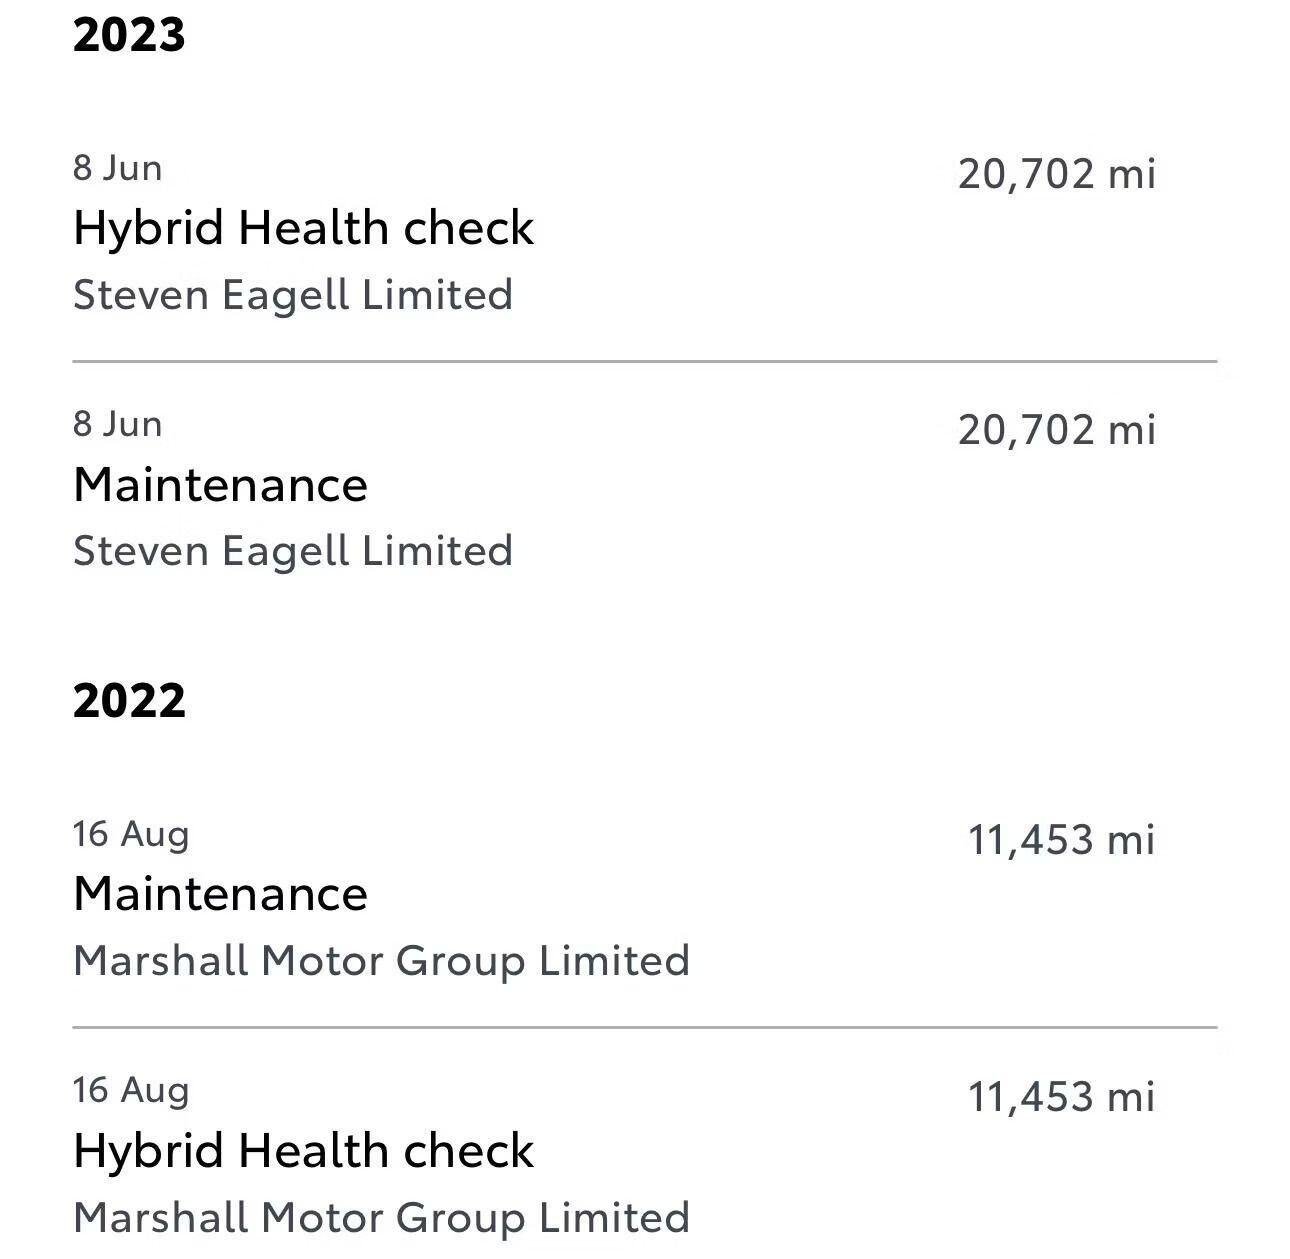Click Marshall Motor Group Limited under Maintenance
The image size is (1290, 1259).
pos(381,961)
